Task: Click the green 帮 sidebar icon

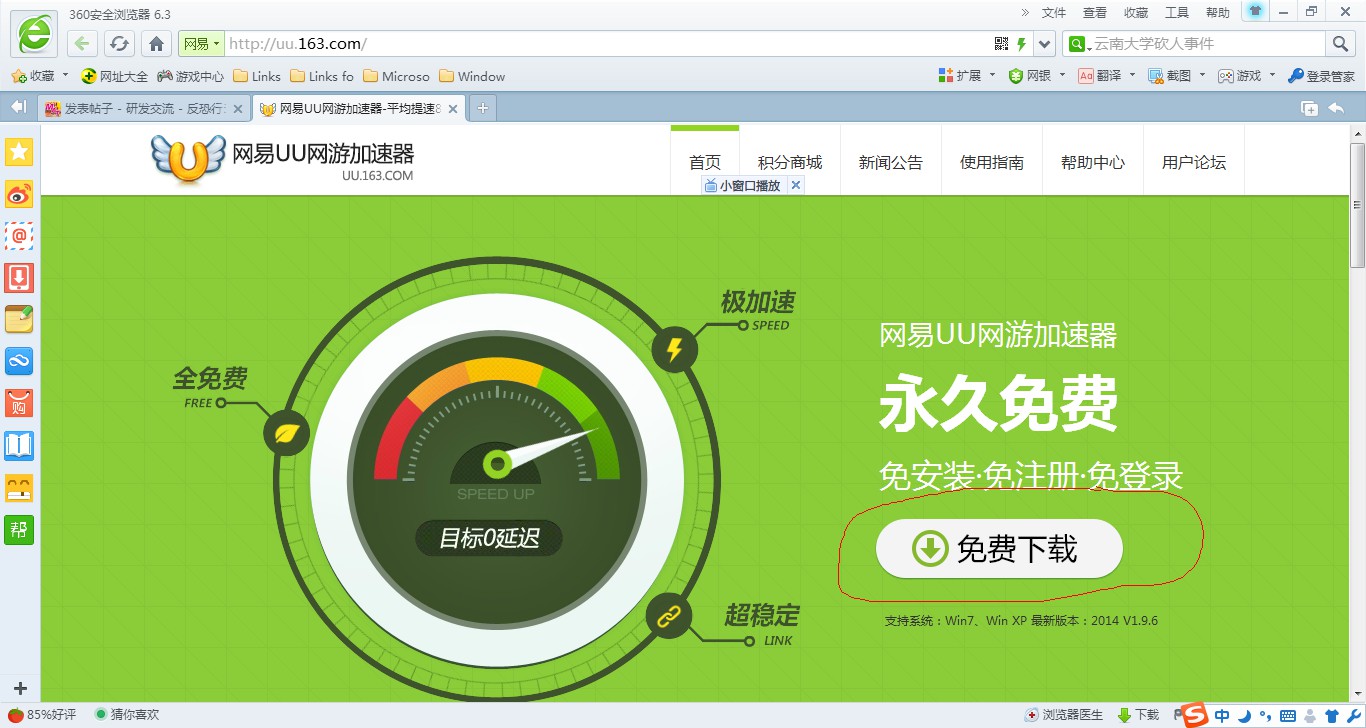Action: pos(19,529)
